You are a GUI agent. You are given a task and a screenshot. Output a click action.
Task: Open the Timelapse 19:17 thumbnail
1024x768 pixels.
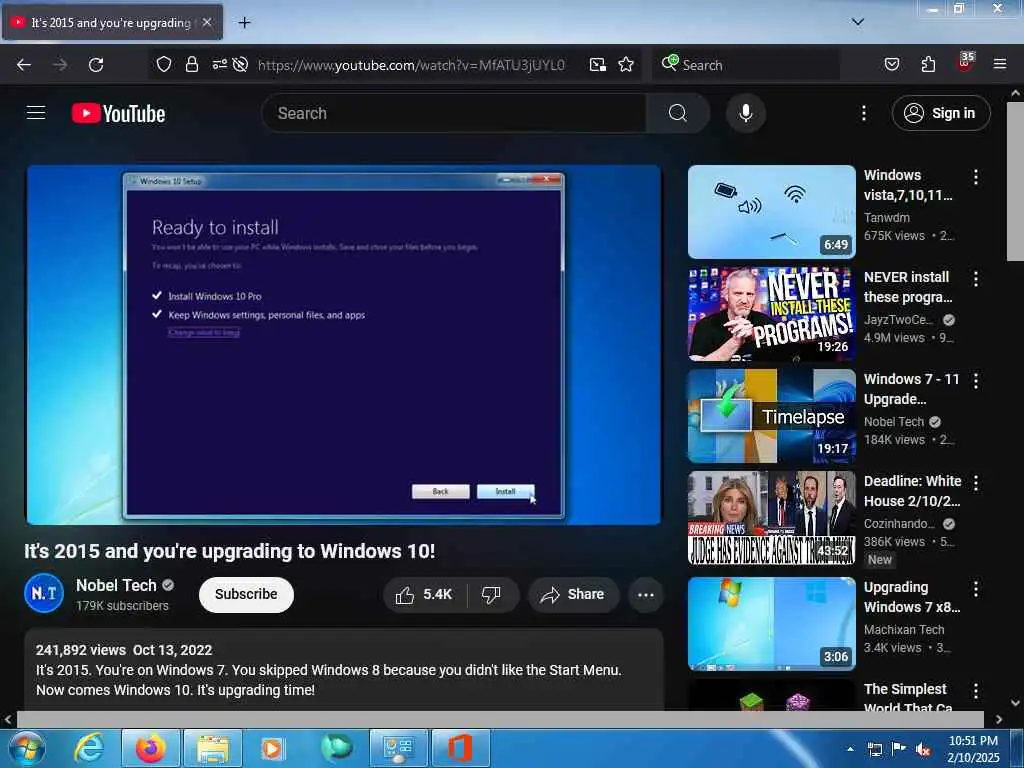(772, 415)
